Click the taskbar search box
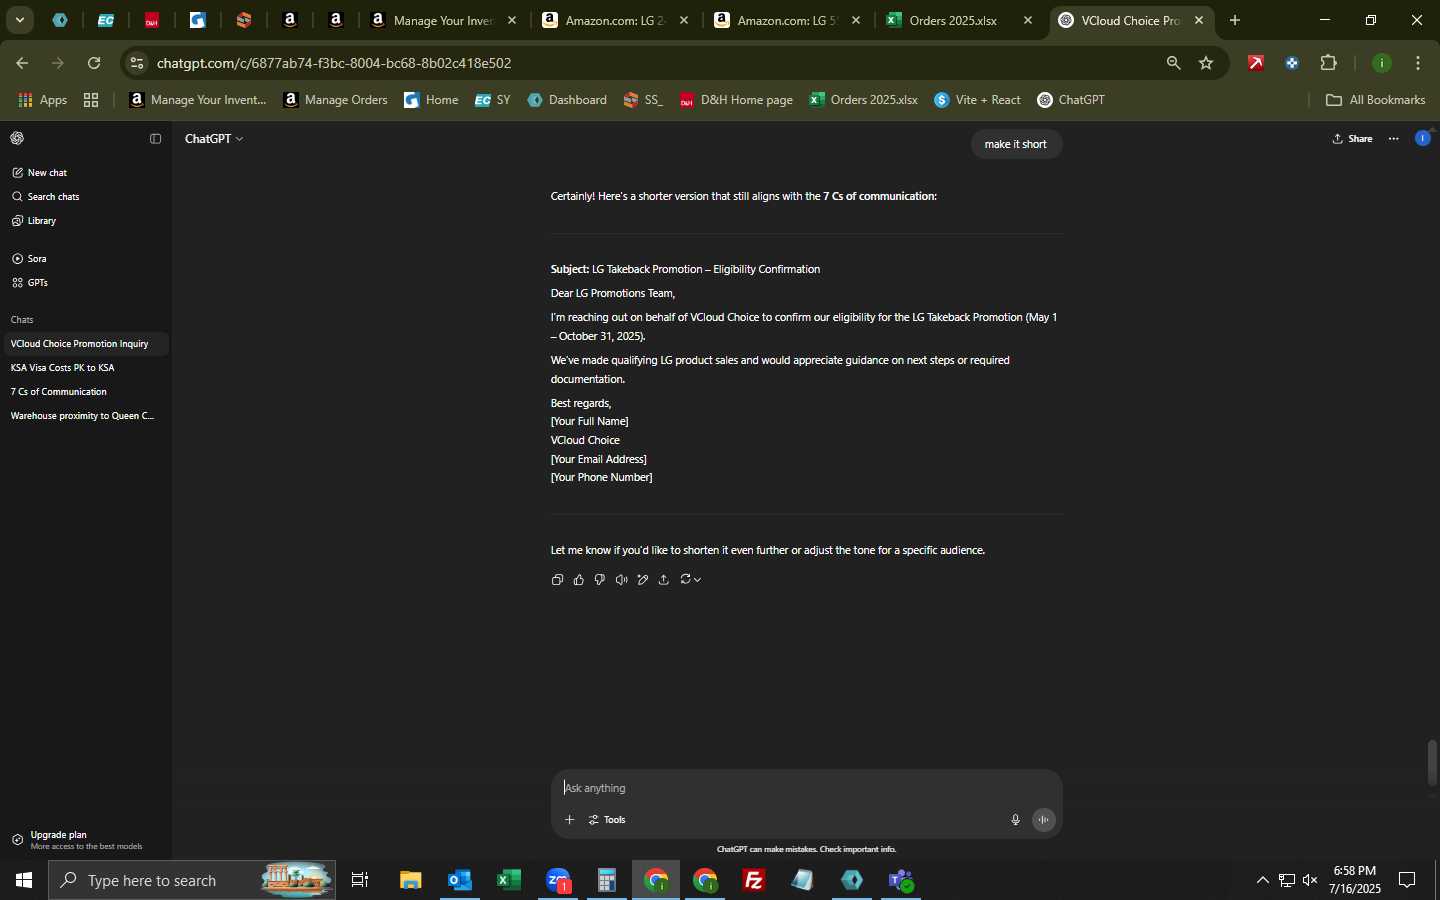Viewport: 1440px width, 900px height. [x=192, y=881]
